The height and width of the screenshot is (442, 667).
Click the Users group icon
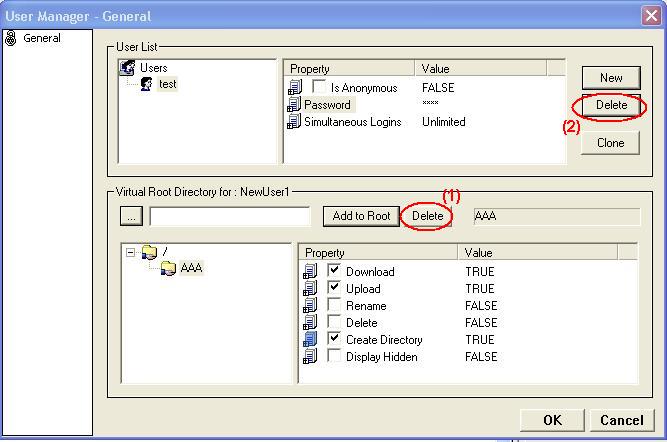[127, 68]
